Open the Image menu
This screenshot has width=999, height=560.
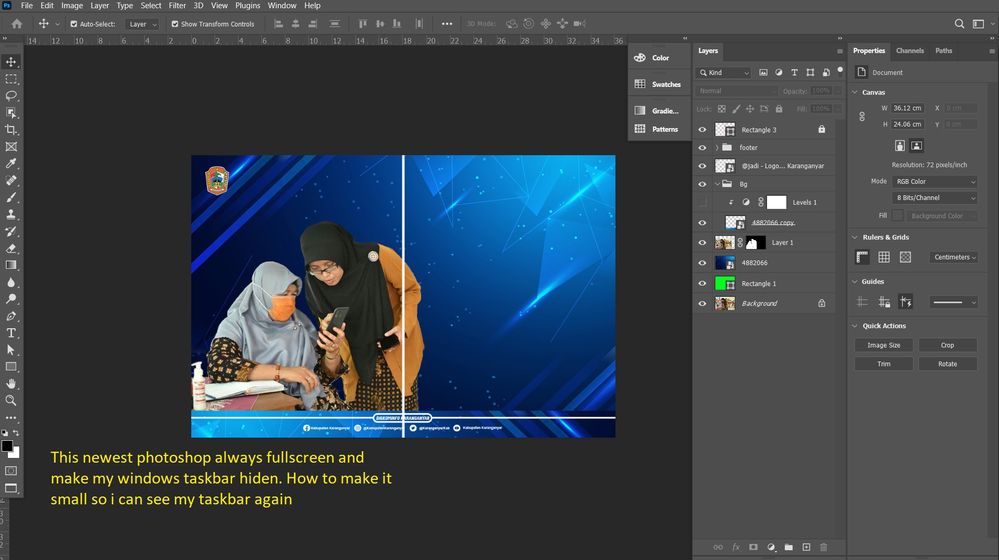click(72, 6)
